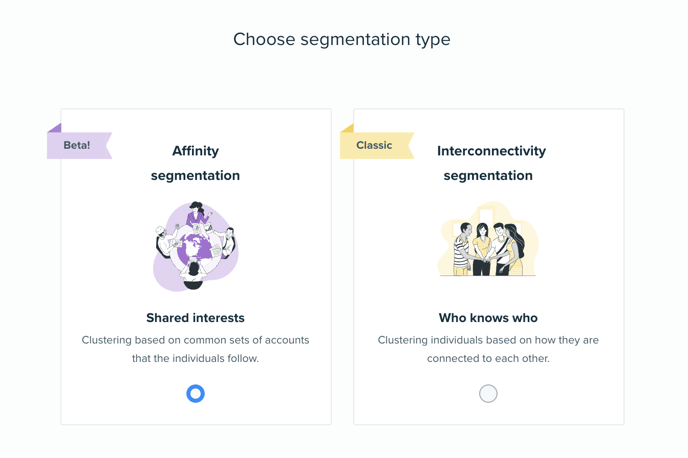The height and width of the screenshot is (458, 688).
Task: Click the common sets of accounts description
Action: tap(195, 349)
